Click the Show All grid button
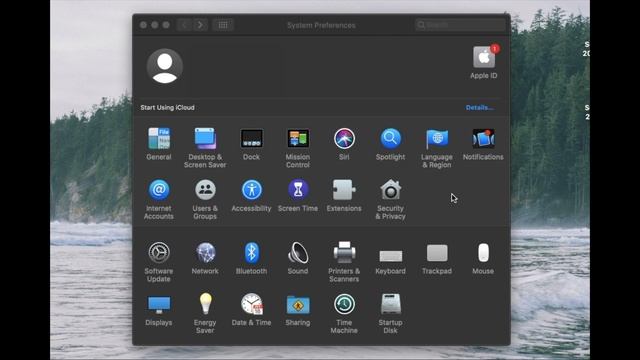 [223, 25]
